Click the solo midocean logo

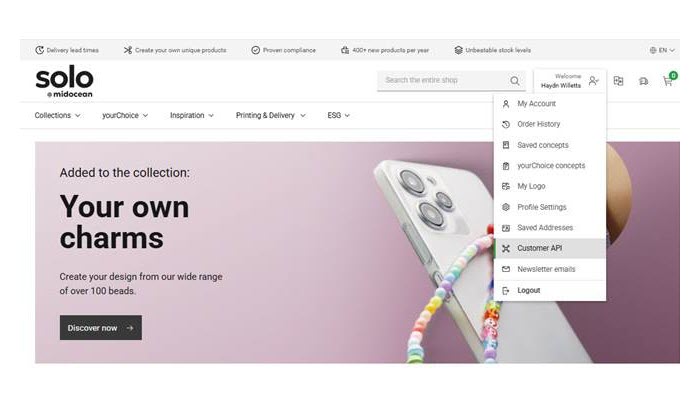(64, 82)
